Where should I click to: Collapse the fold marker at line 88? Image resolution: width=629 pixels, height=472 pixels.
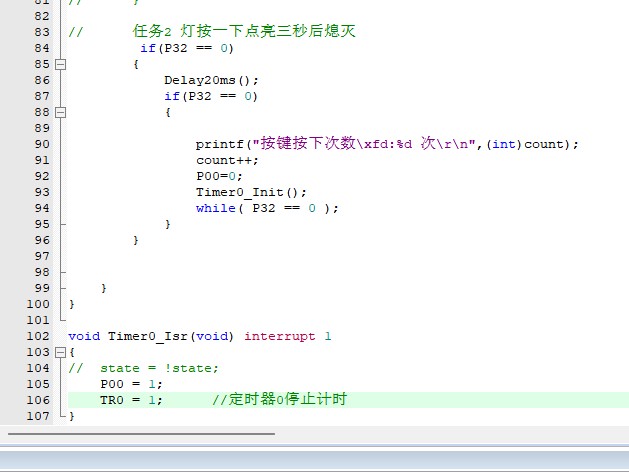60,112
